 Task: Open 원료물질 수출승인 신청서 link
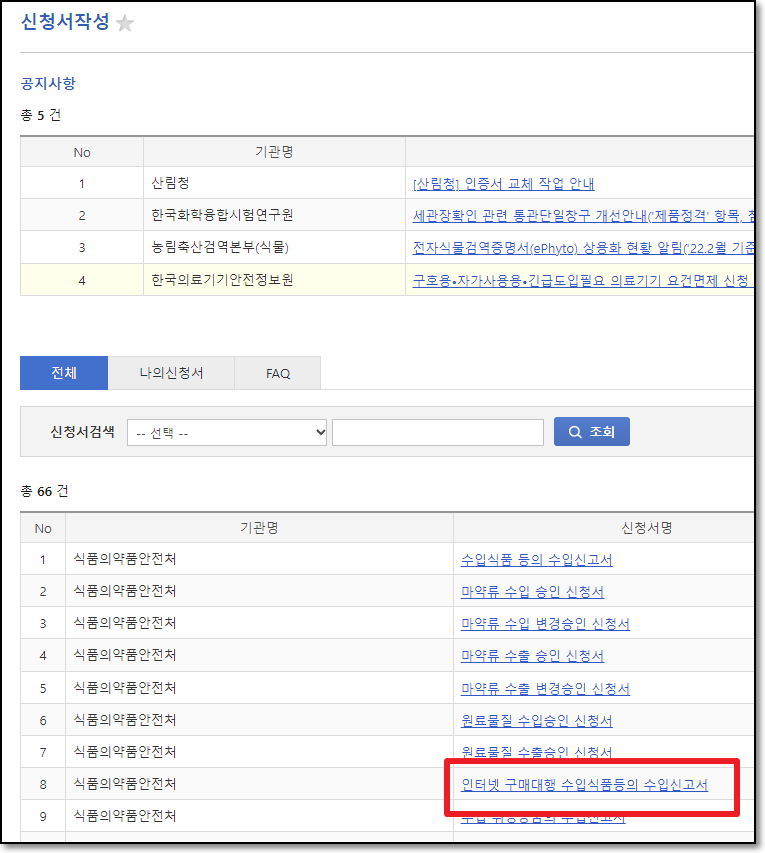[x=536, y=752]
